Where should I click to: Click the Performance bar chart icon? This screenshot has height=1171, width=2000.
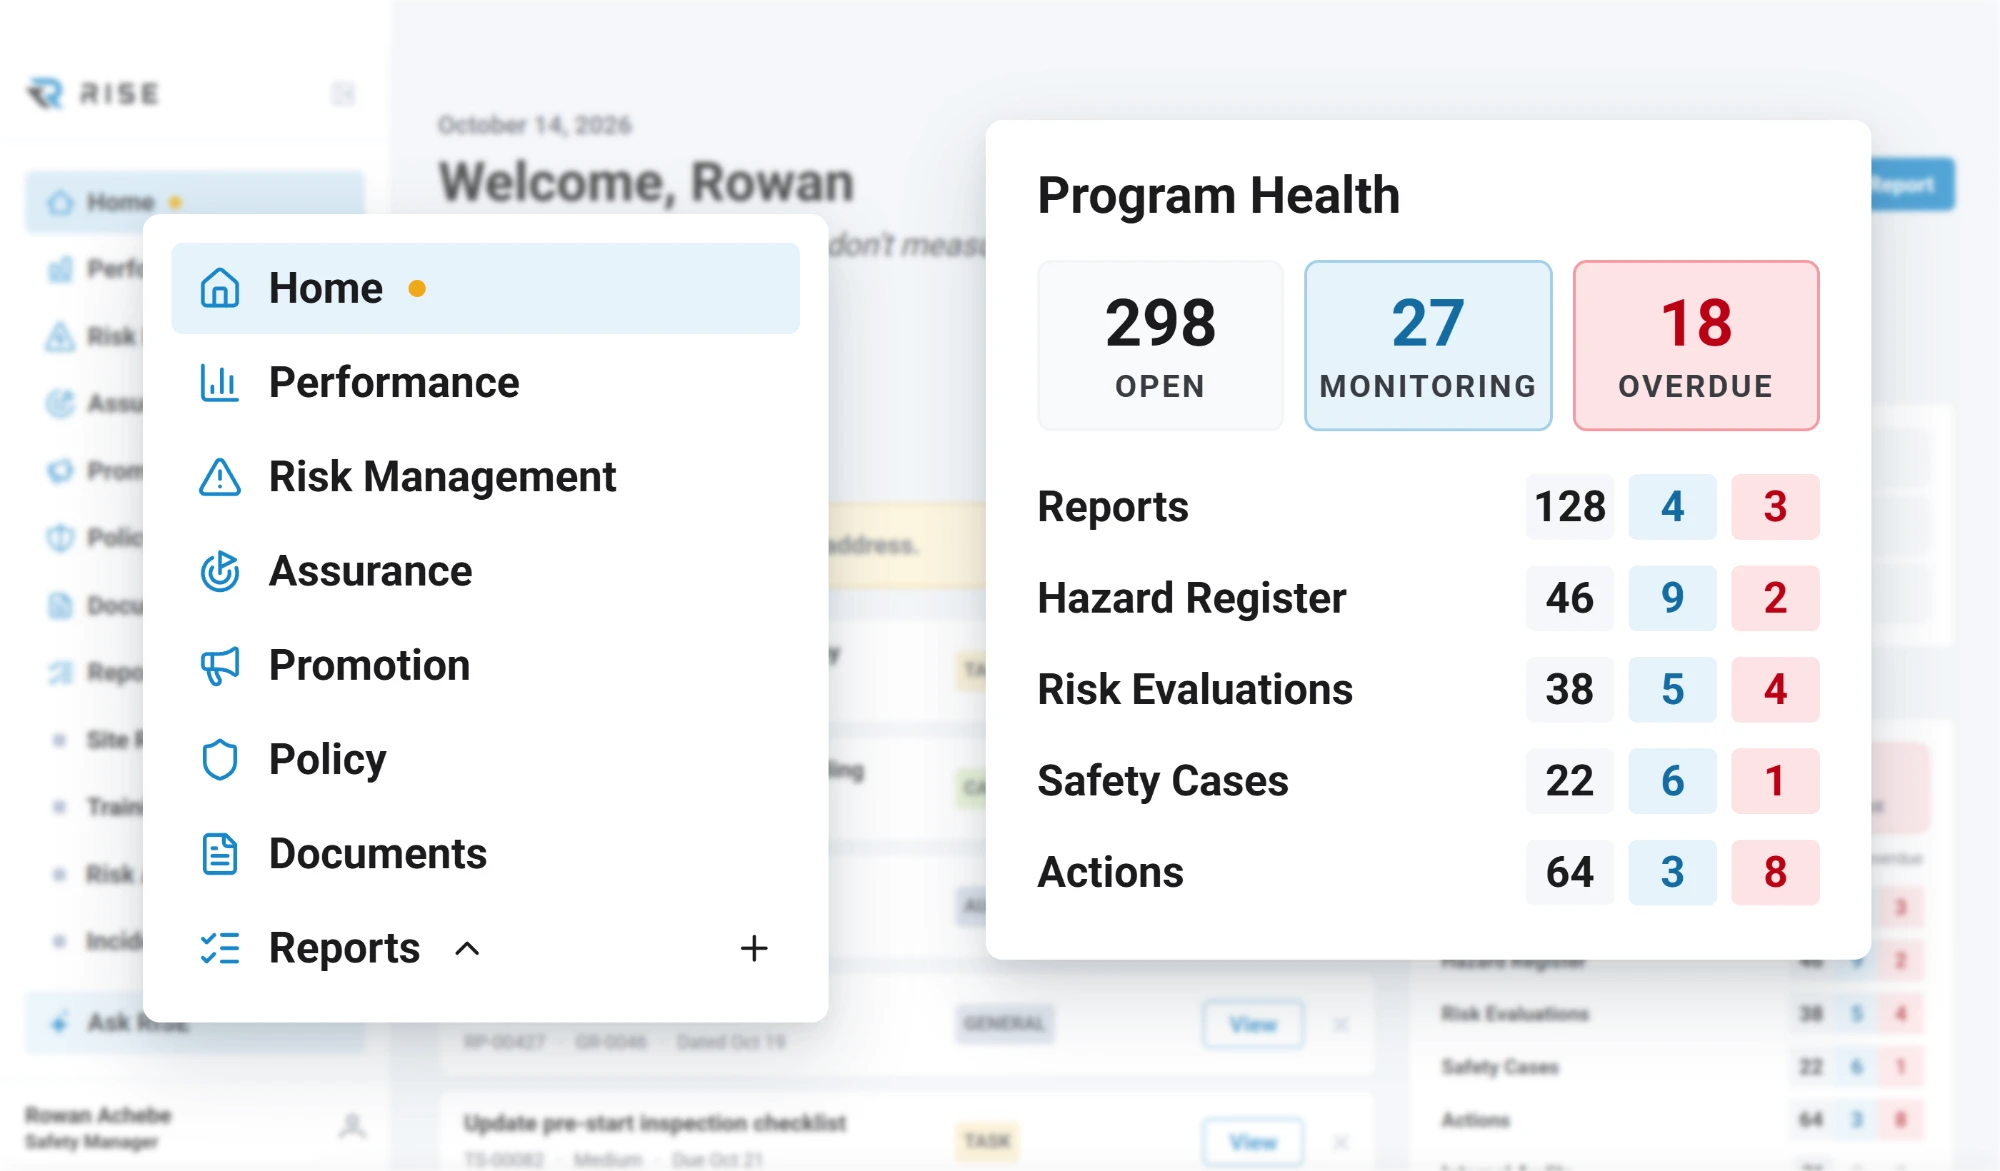219,382
